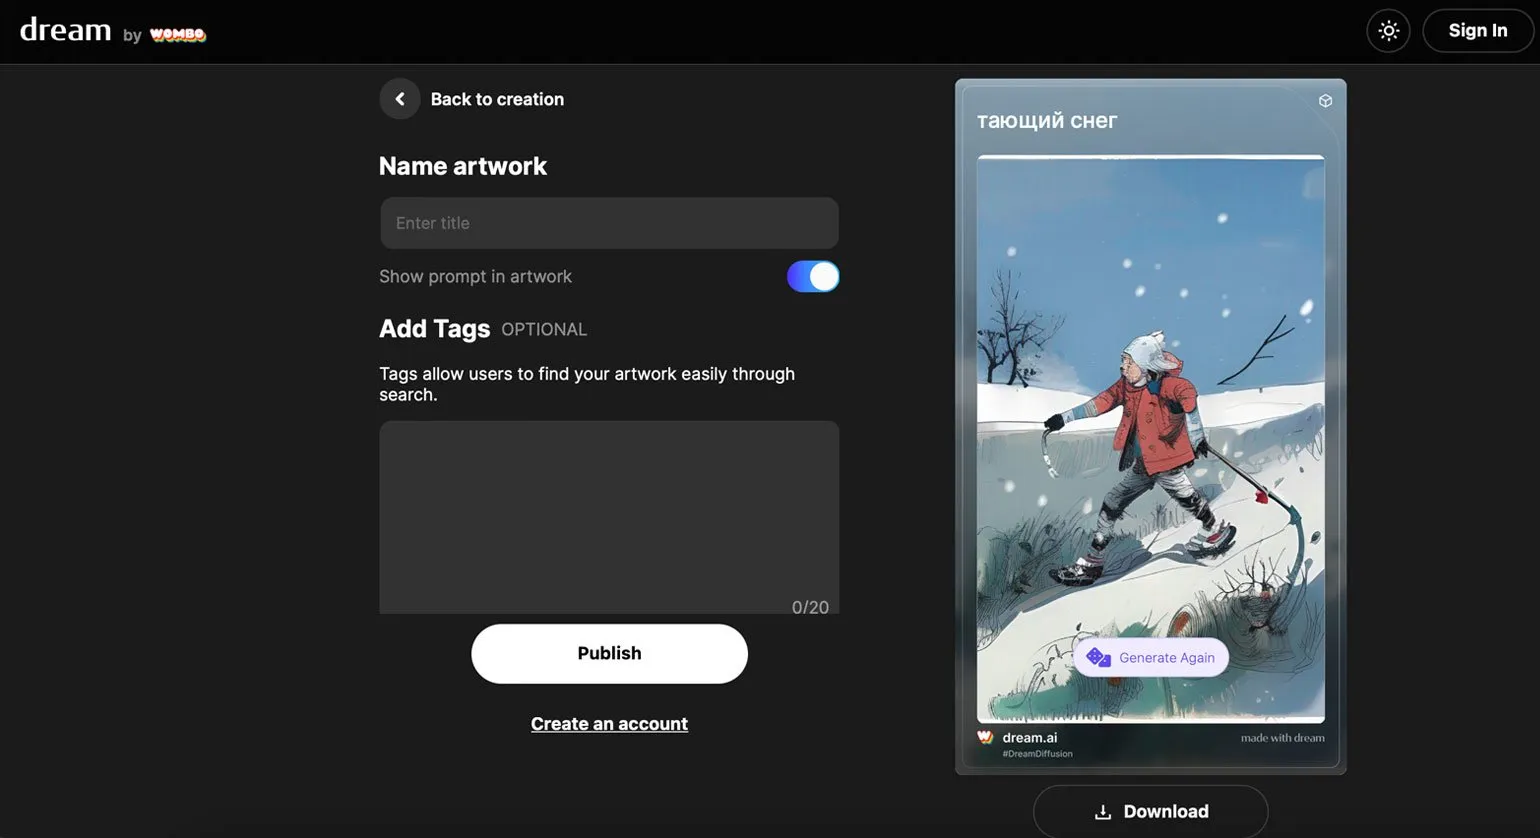The image size is (1540, 838).
Task: Click the Generate Again label
Action: (1167, 657)
